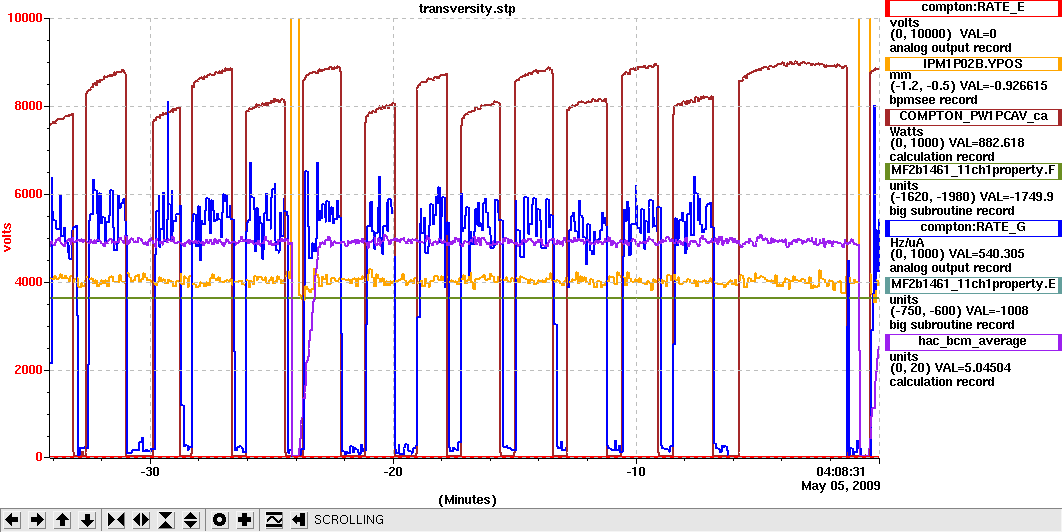Click the -30 x-axis tick label
Viewport: 1062px width, 532px height.
tap(149, 470)
